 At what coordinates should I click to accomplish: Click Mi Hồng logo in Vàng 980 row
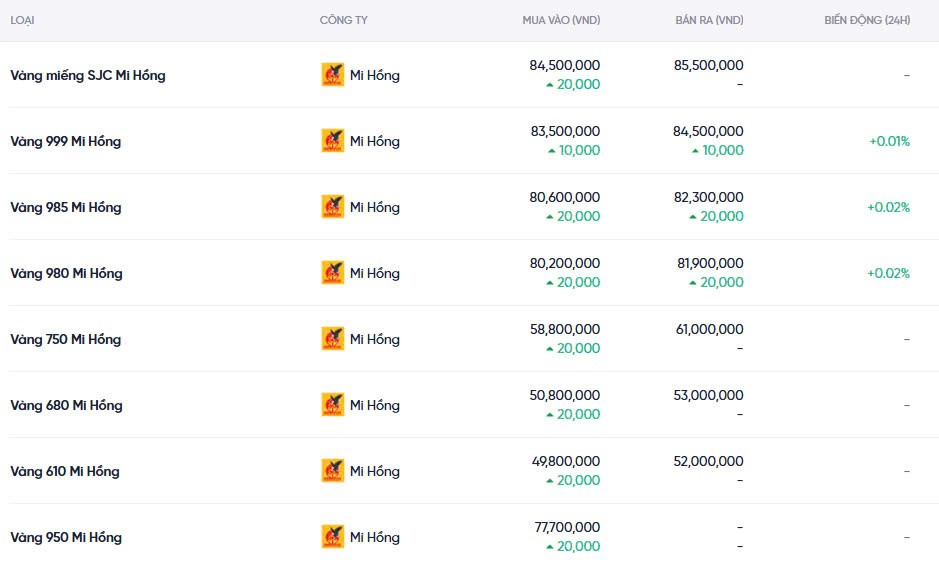click(x=332, y=273)
